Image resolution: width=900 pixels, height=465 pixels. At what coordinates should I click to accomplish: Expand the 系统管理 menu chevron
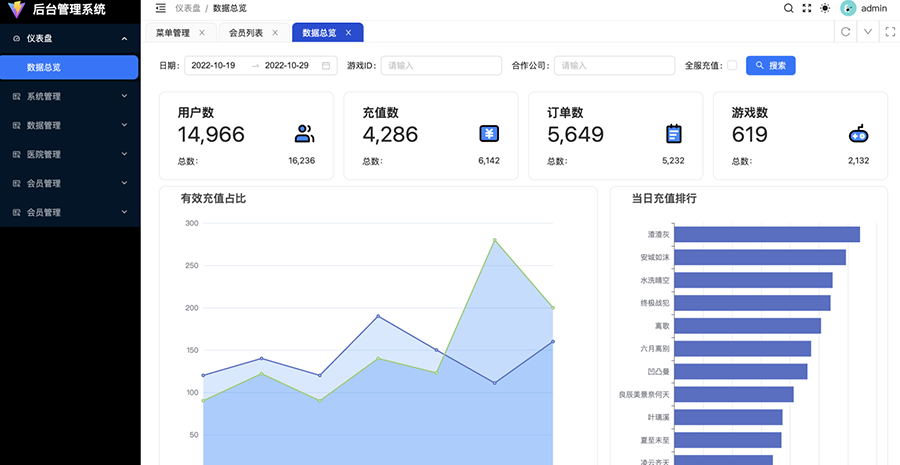point(125,96)
